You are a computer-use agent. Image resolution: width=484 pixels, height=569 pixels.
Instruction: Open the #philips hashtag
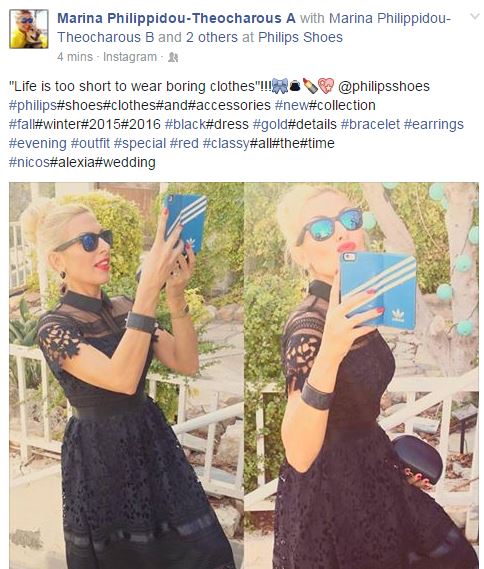pyautogui.click(x=33, y=105)
